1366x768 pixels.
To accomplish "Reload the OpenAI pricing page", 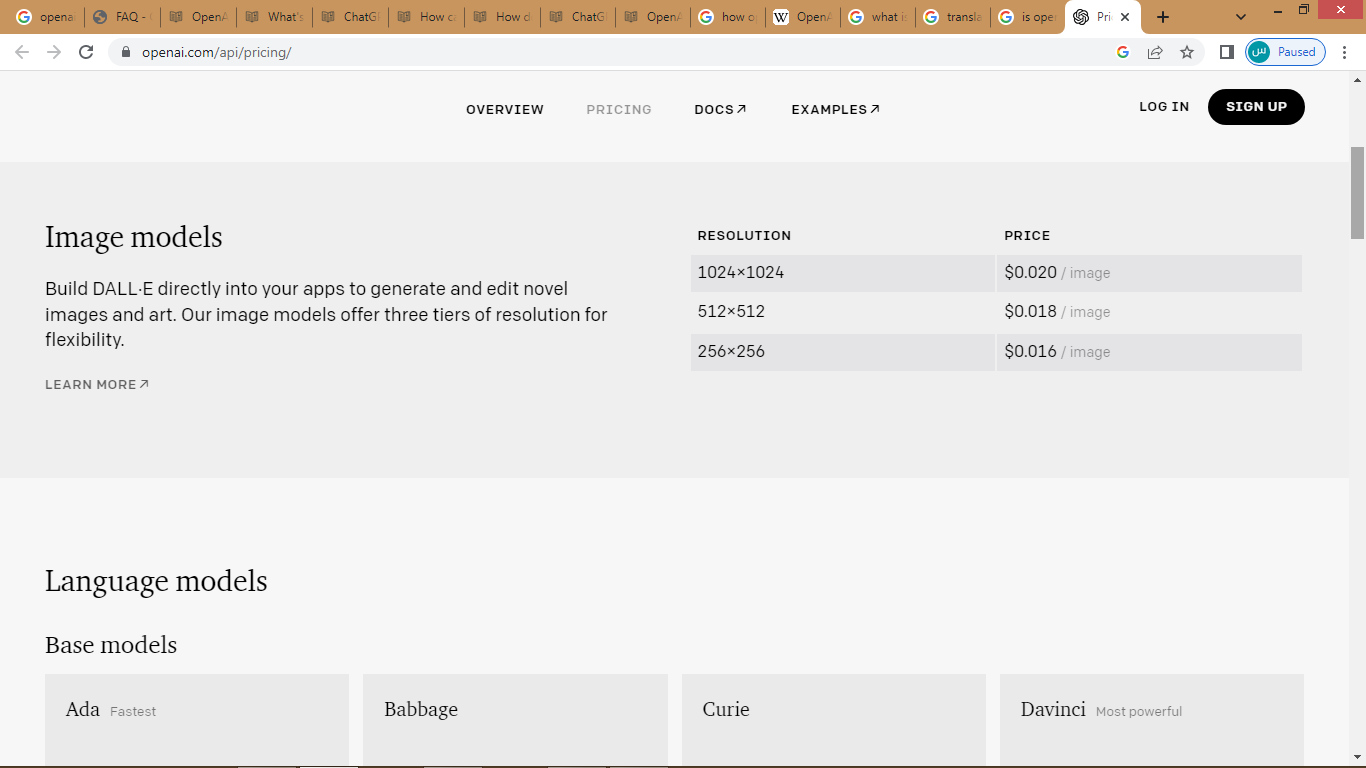I will (86, 52).
